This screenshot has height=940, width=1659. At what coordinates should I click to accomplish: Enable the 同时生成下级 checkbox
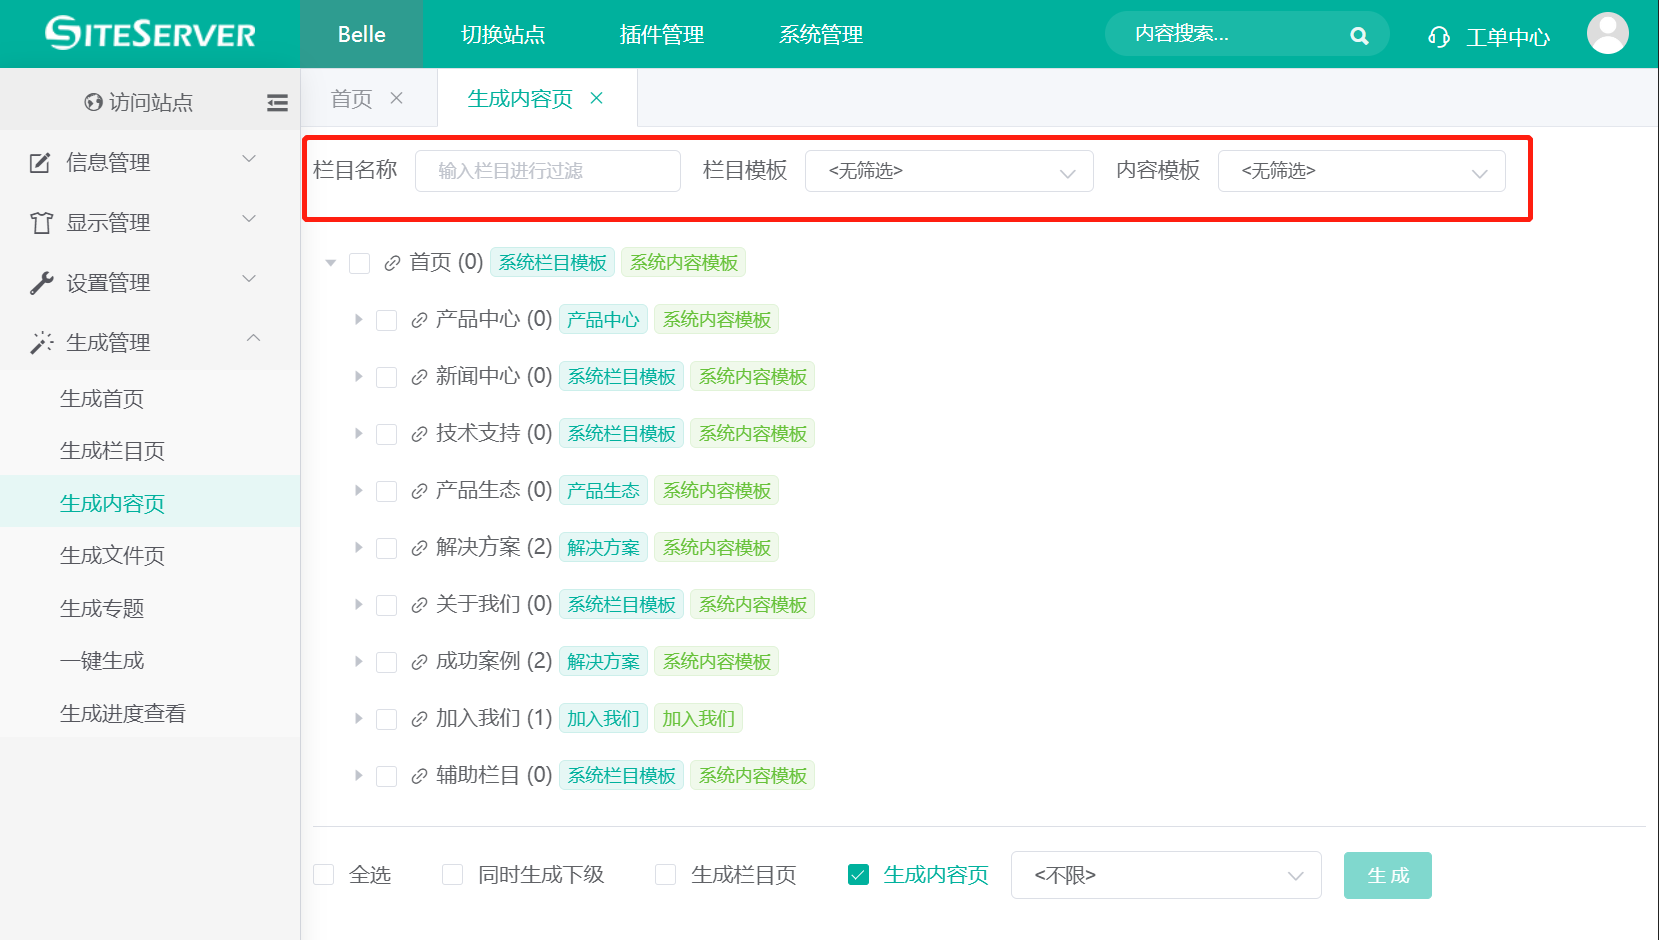[453, 875]
